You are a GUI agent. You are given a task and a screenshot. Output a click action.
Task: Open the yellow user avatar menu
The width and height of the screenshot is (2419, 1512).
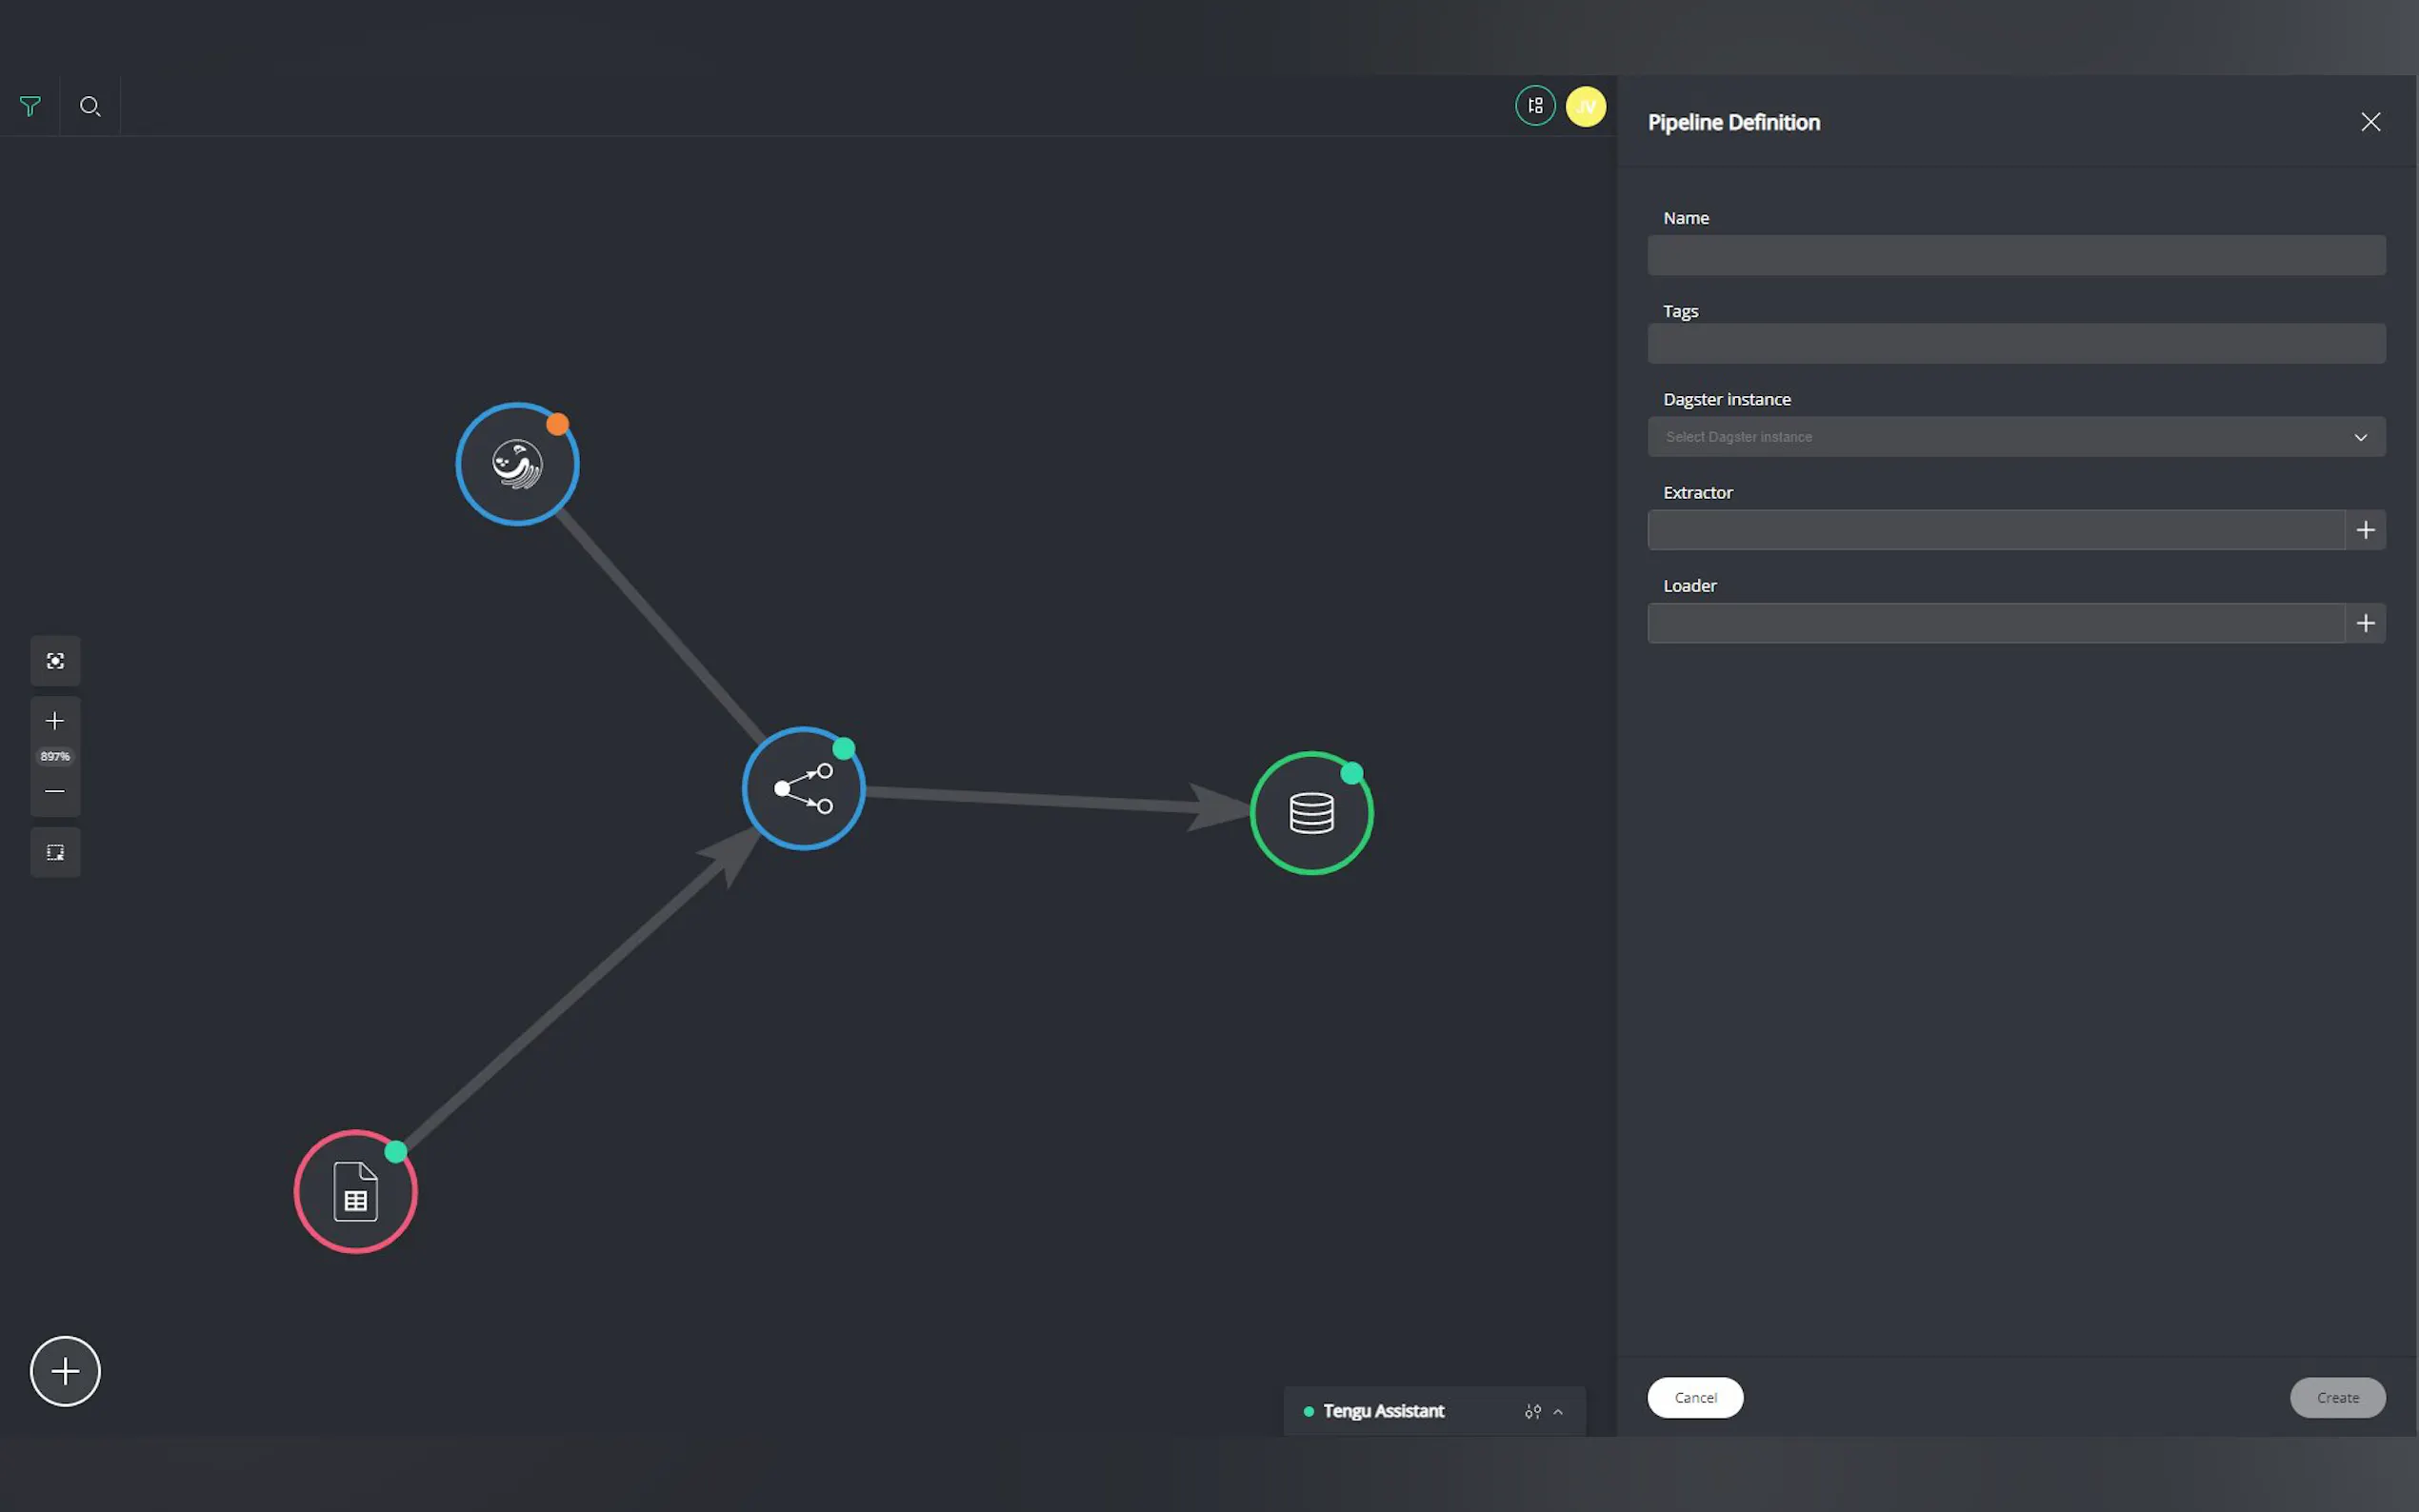pos(1586,106)
